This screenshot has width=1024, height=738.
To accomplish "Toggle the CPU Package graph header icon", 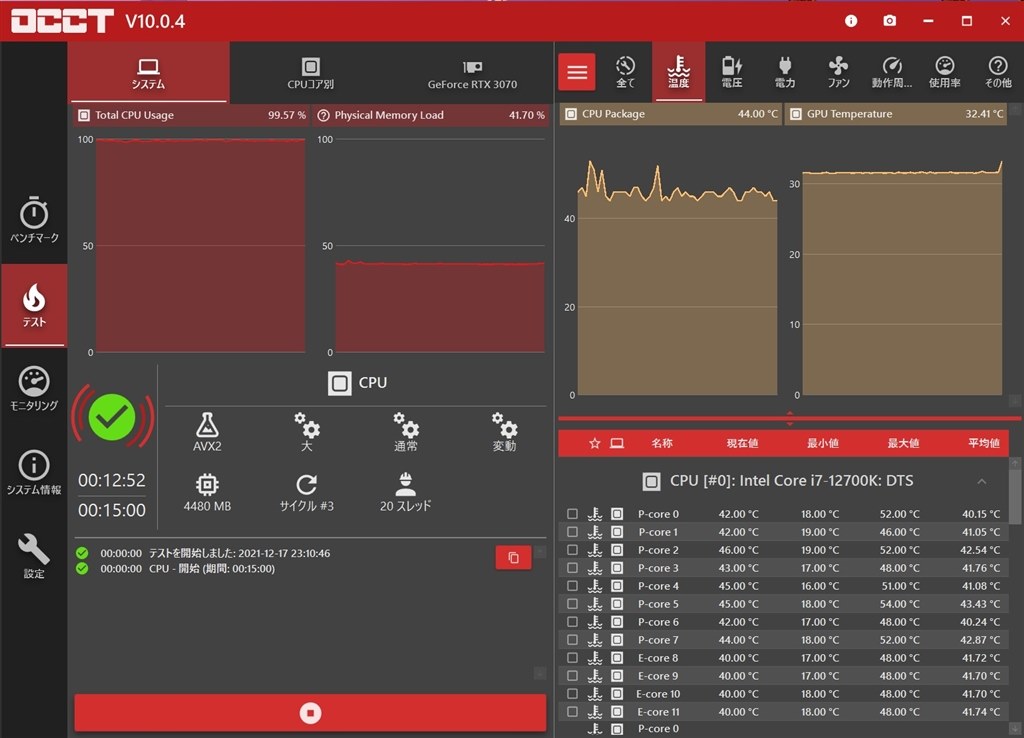I will (571, 114).
